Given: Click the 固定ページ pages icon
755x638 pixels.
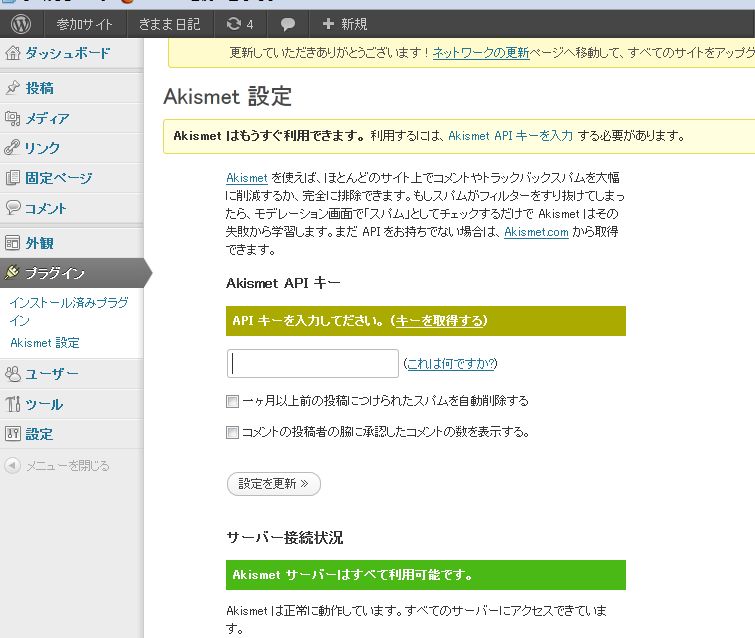Looking at the screenshot, I should click(13, 178).
